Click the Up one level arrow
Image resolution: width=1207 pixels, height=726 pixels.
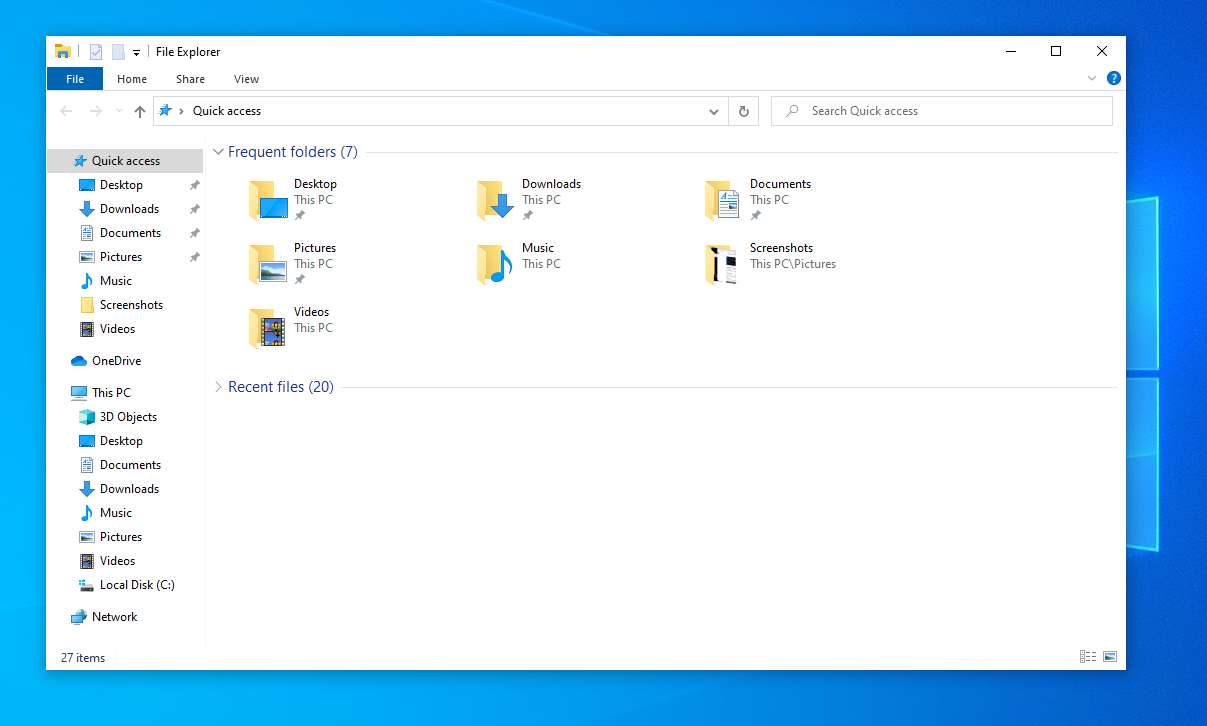[139, 111]
